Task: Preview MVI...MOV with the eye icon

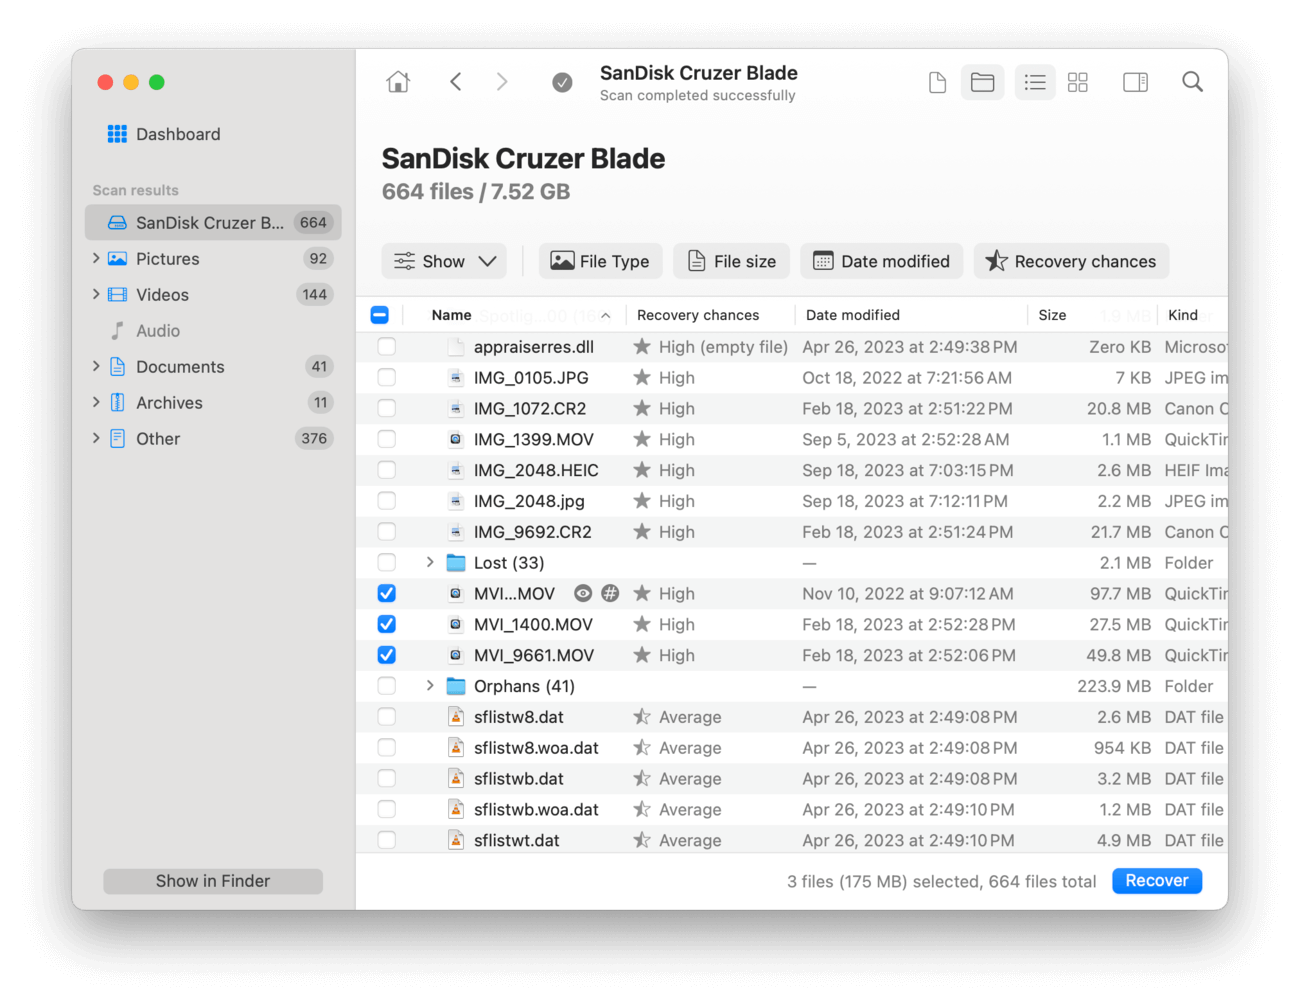Action: (583, 593)
